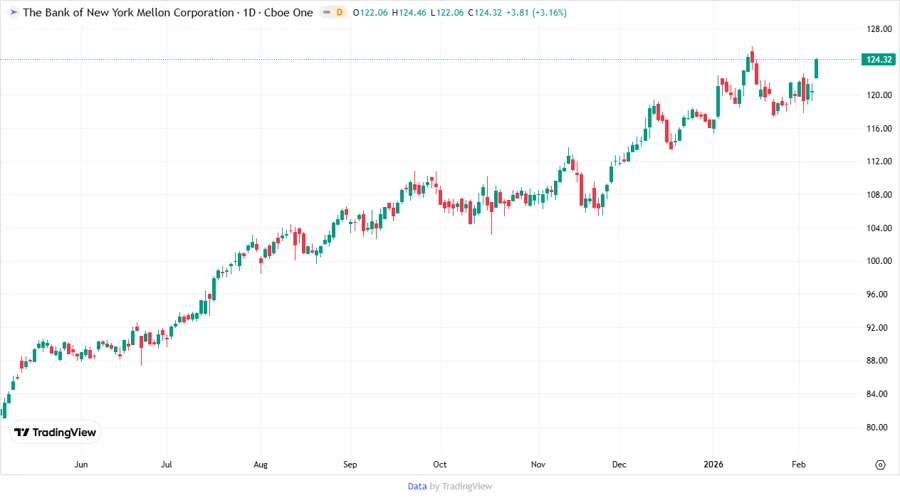Click the 'Cboe One' exchange label
Image resolution: width=900 pixels, height=498 pixels.
point(289,12)
